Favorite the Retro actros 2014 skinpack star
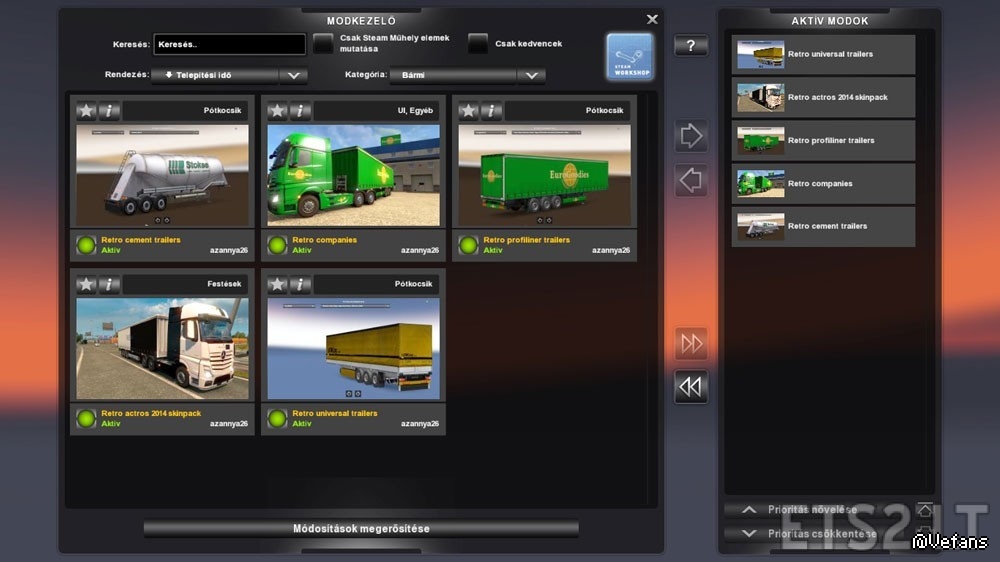This screenshot has height=562, width=1000. pyautogui.click(x=86, y=284)
